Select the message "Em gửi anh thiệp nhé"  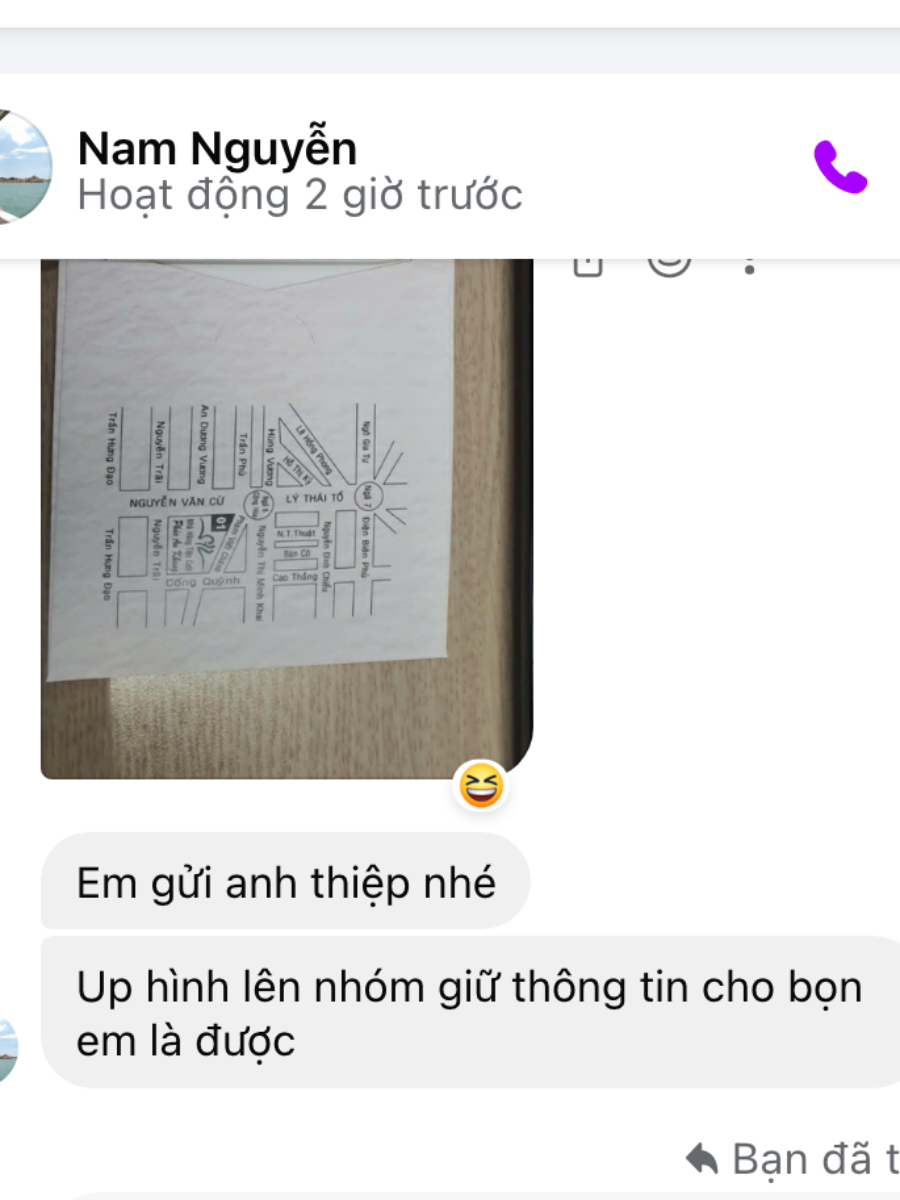(x=285, y=882)
